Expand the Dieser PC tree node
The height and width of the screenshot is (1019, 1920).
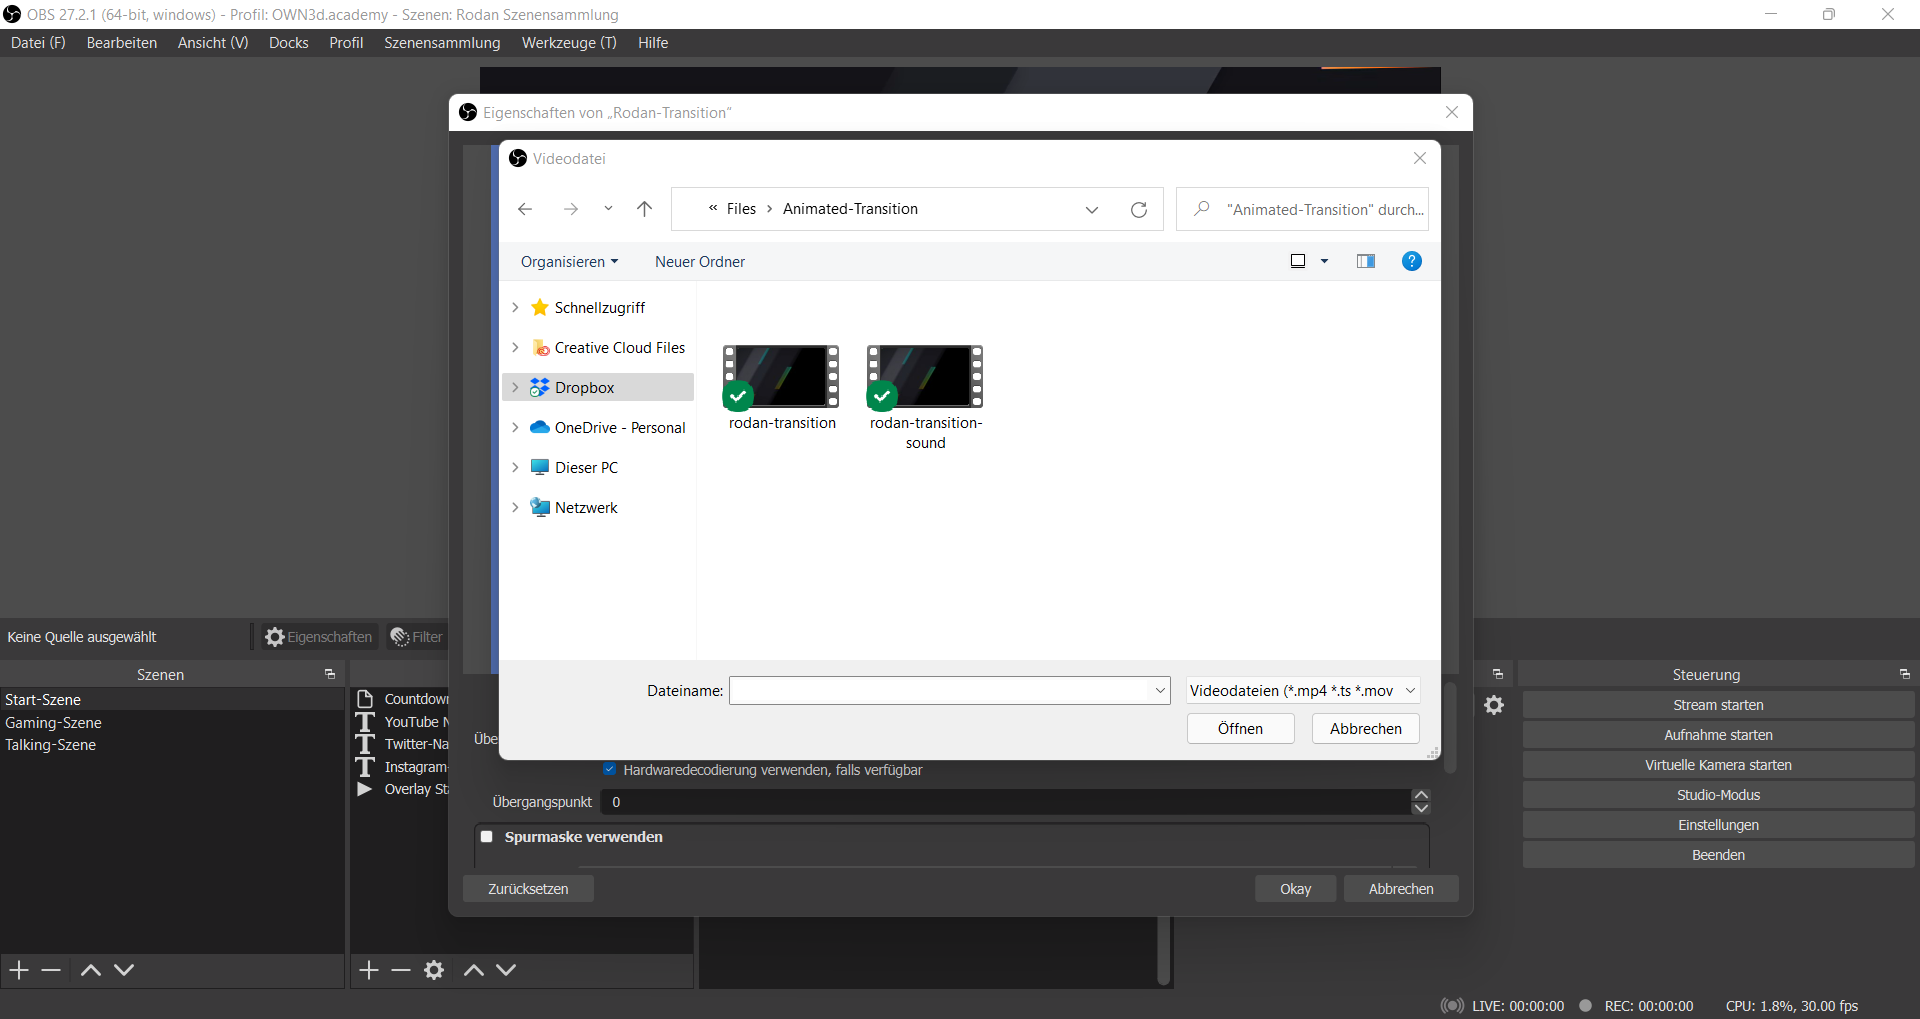point(515,467)
